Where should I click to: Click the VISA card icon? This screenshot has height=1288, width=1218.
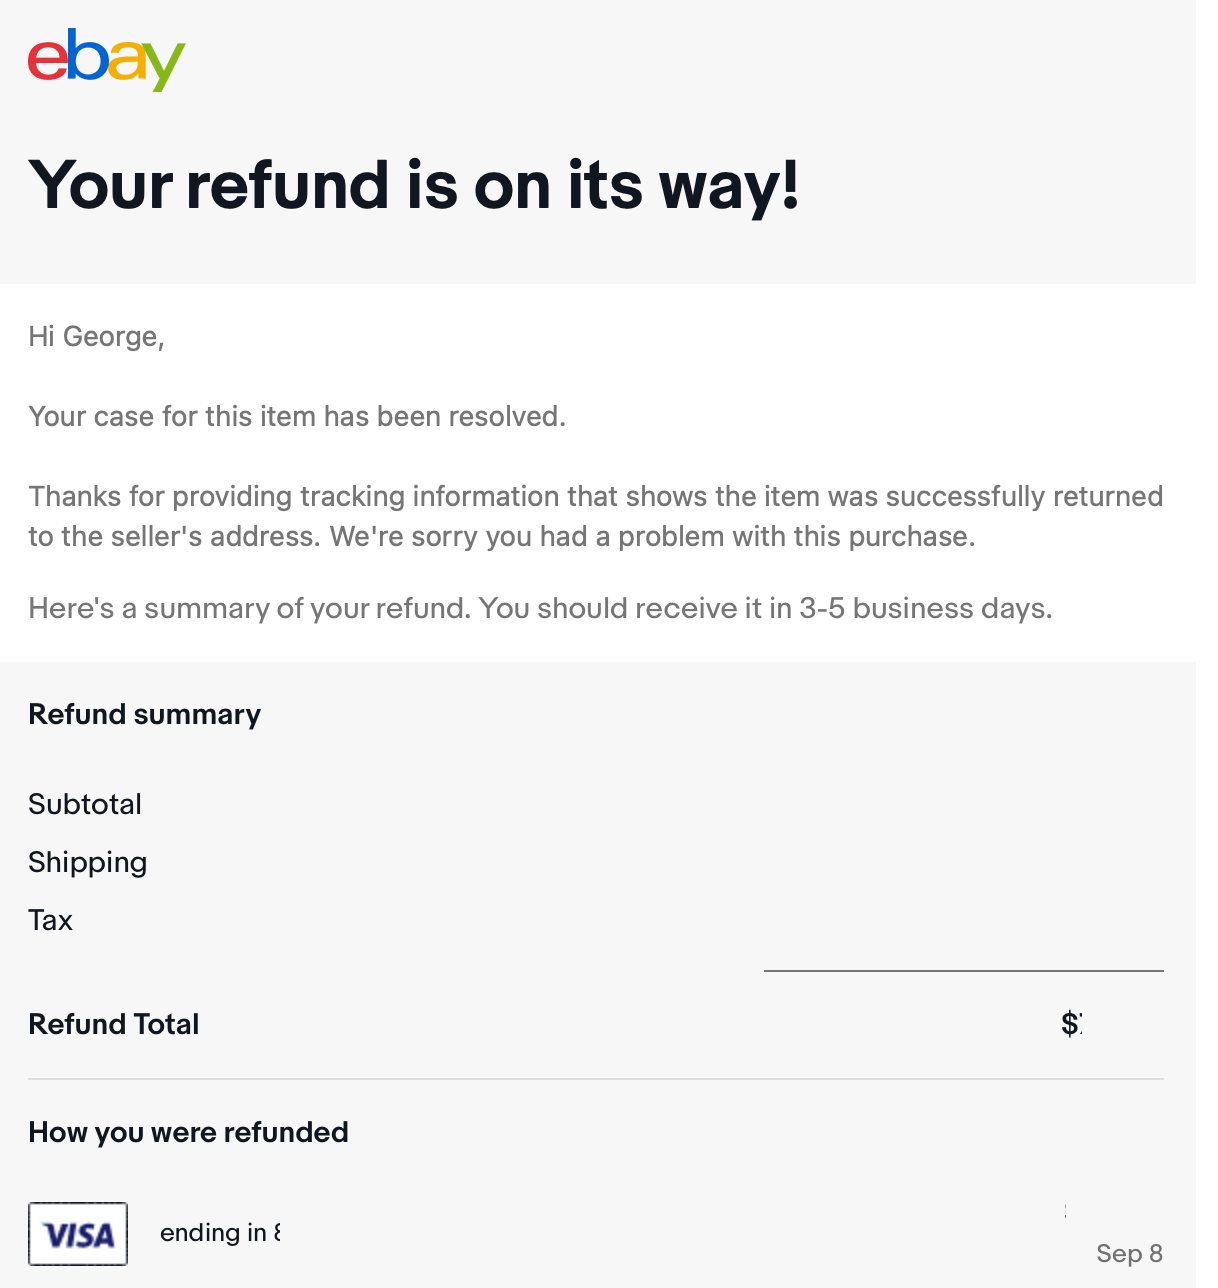tap(78, 1234)
